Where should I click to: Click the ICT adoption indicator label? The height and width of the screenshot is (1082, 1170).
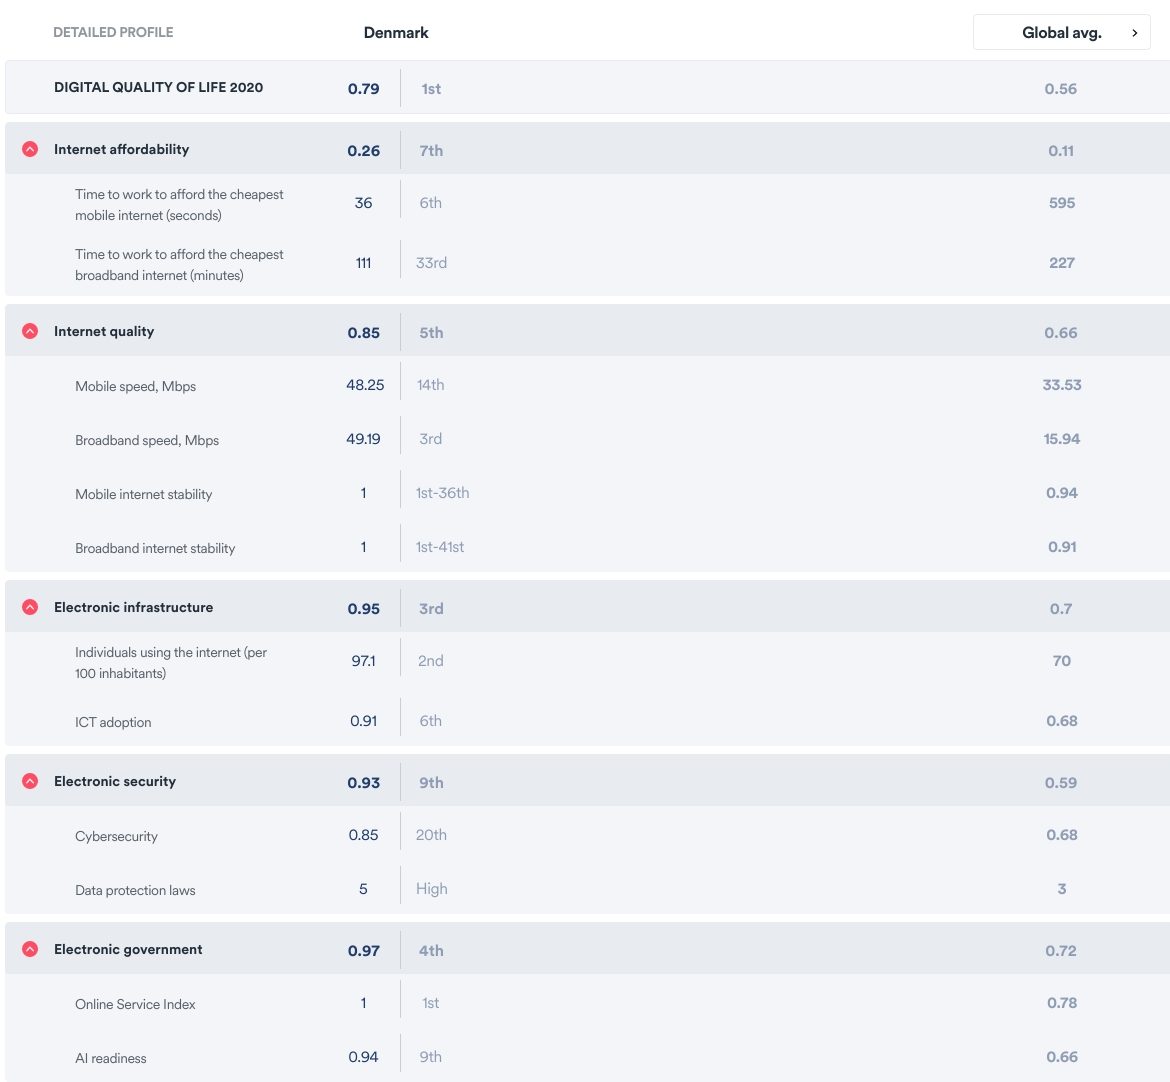pos(113,722)
